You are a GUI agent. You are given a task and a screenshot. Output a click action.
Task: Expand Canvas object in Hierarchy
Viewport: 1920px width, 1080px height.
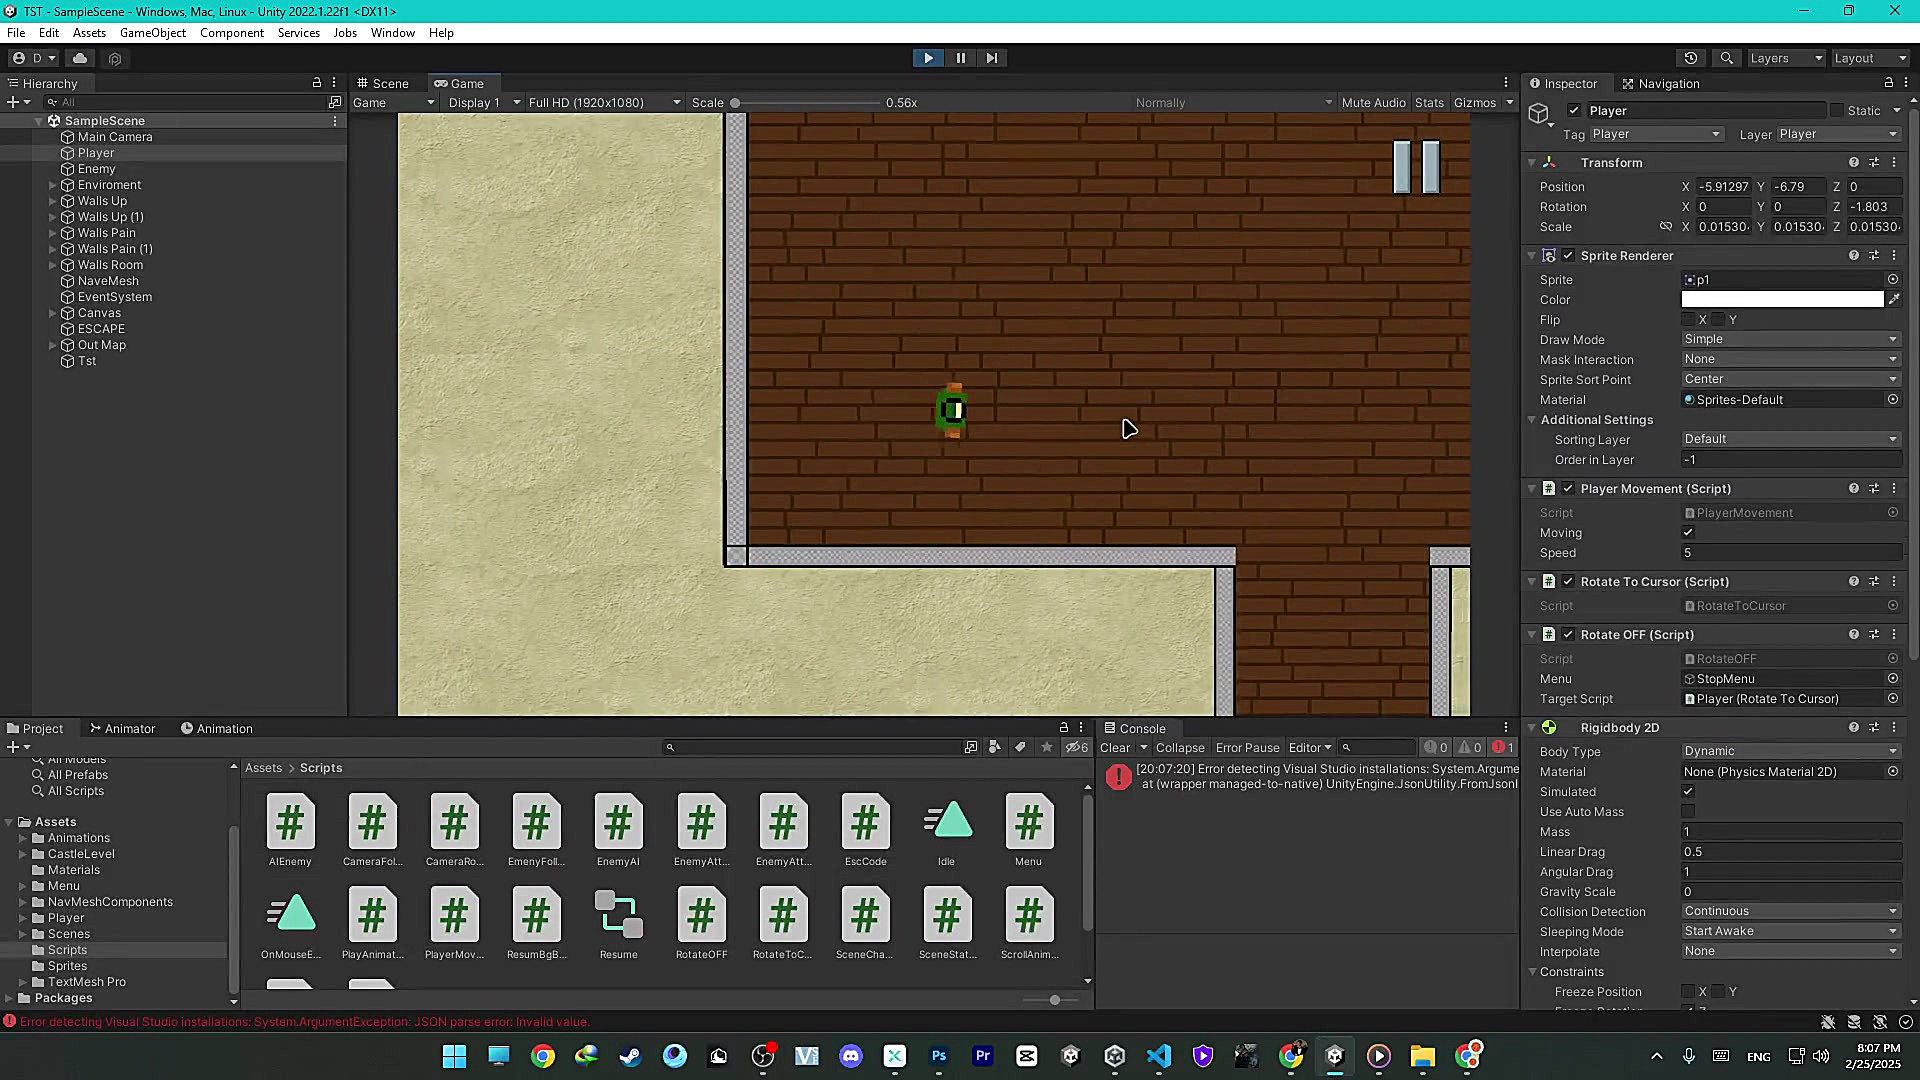pos(52,314)
